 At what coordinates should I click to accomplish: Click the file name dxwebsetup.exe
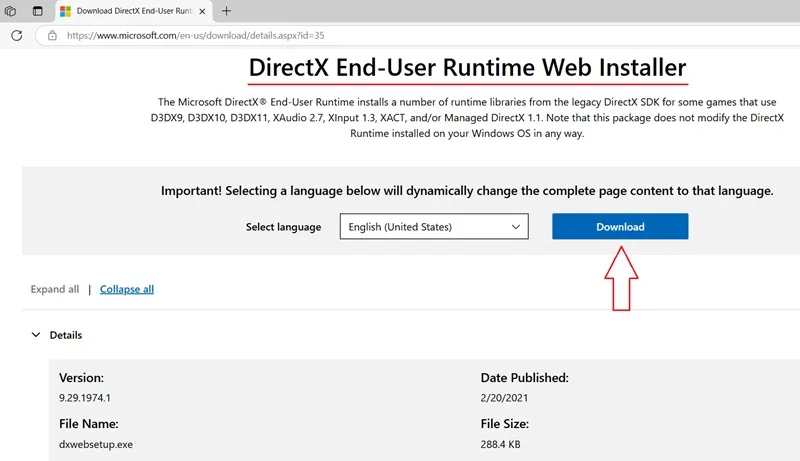tap(96, 444)
